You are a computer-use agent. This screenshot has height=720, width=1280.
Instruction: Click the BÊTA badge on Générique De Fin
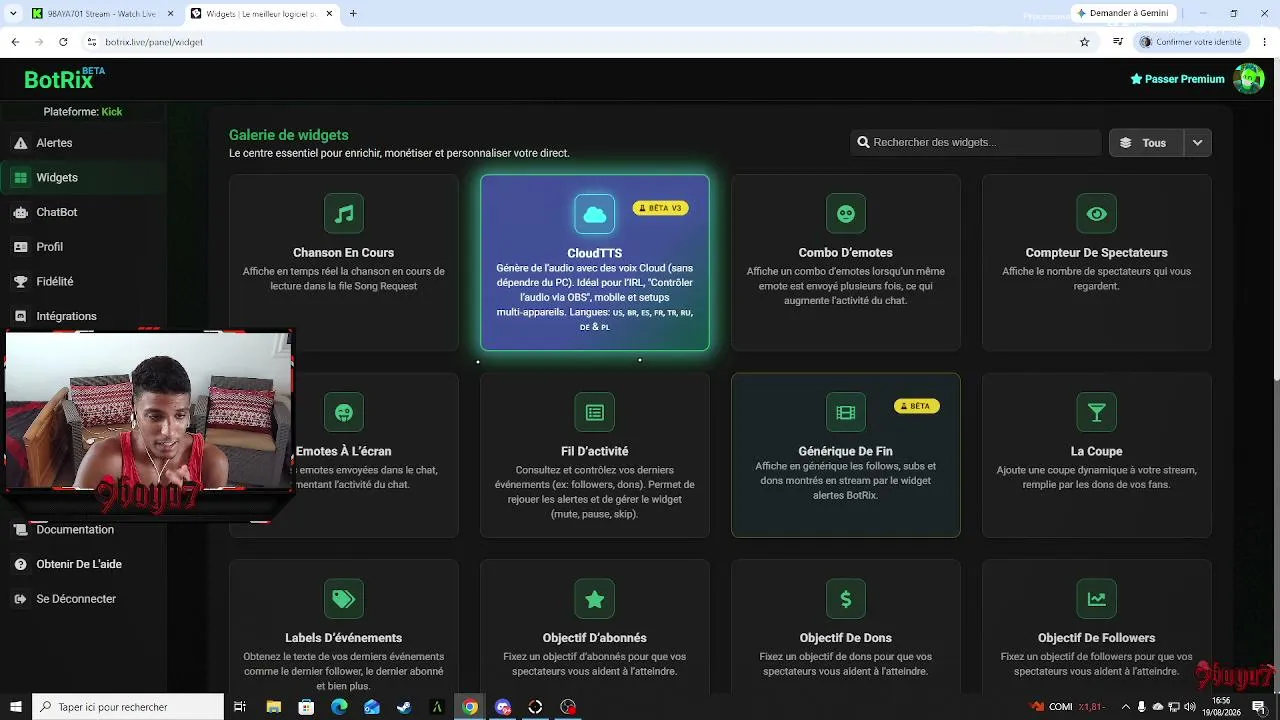point(916,406)
